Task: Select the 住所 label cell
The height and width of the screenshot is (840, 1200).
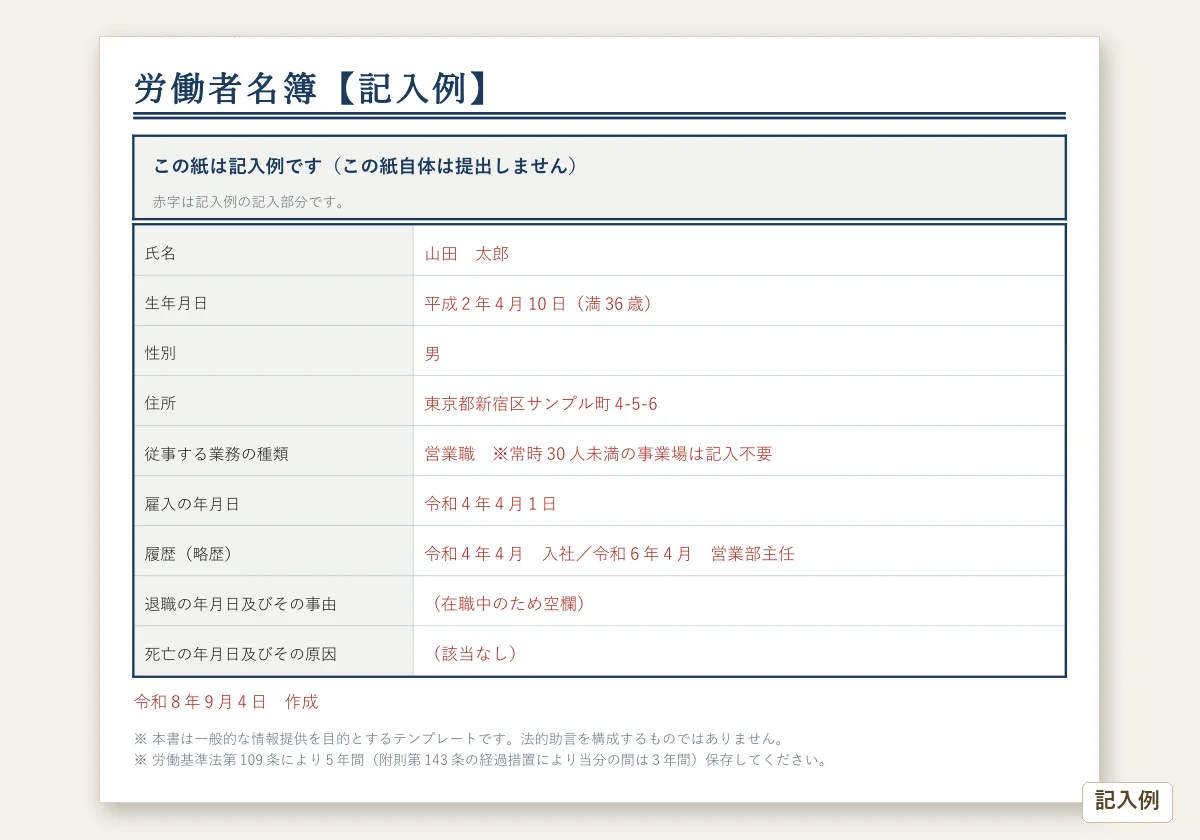Action: pos(274,401)
